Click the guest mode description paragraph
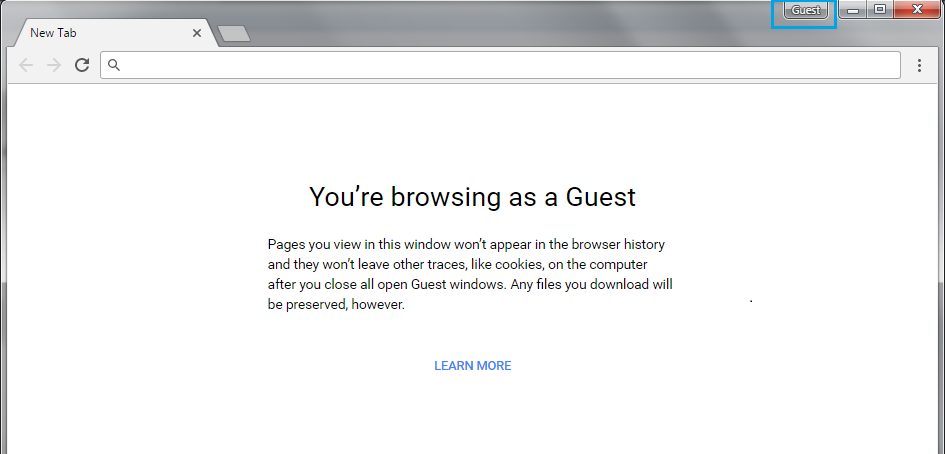The width and height of the screenshot is (945, 454). point(470,275)
